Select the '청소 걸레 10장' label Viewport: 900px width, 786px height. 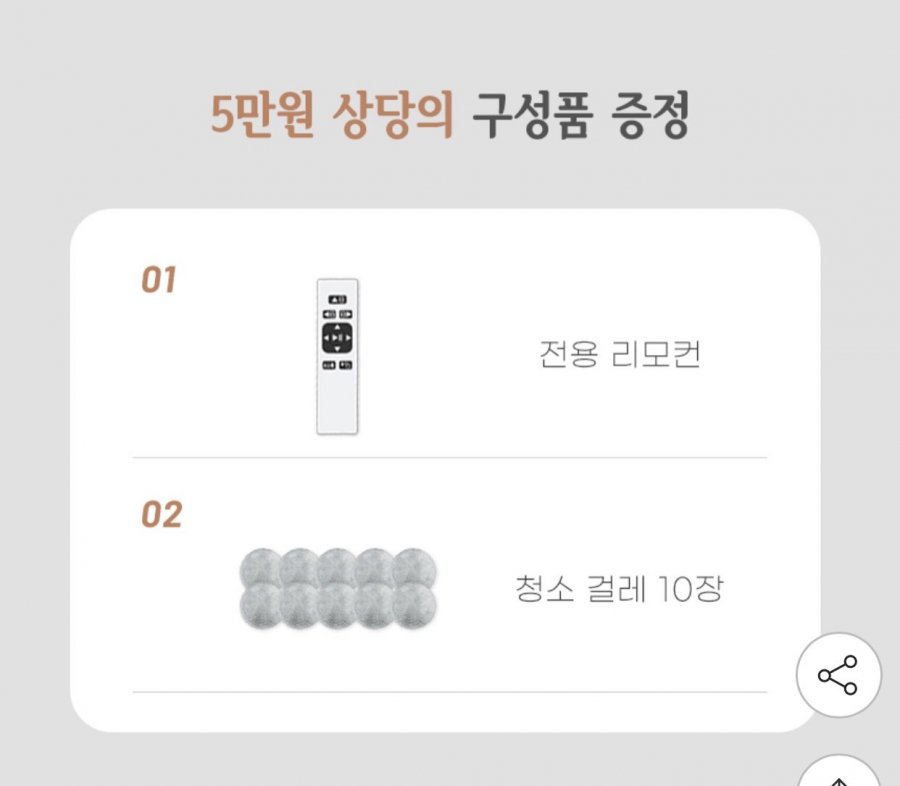tap(619, 589)
